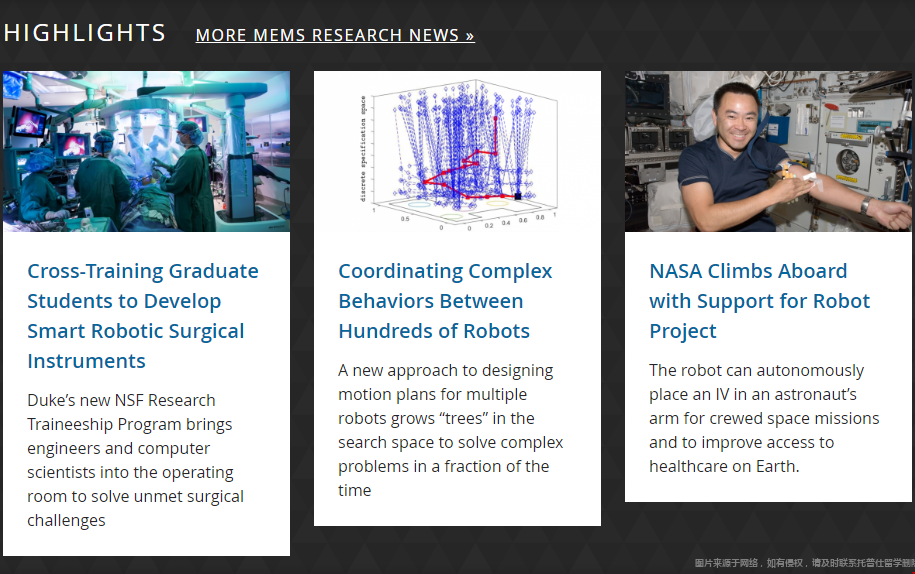The height and width of the screenshot is (574, 915).
Task: Click 'Students to Develop' title line
Action: pos(124,302)
